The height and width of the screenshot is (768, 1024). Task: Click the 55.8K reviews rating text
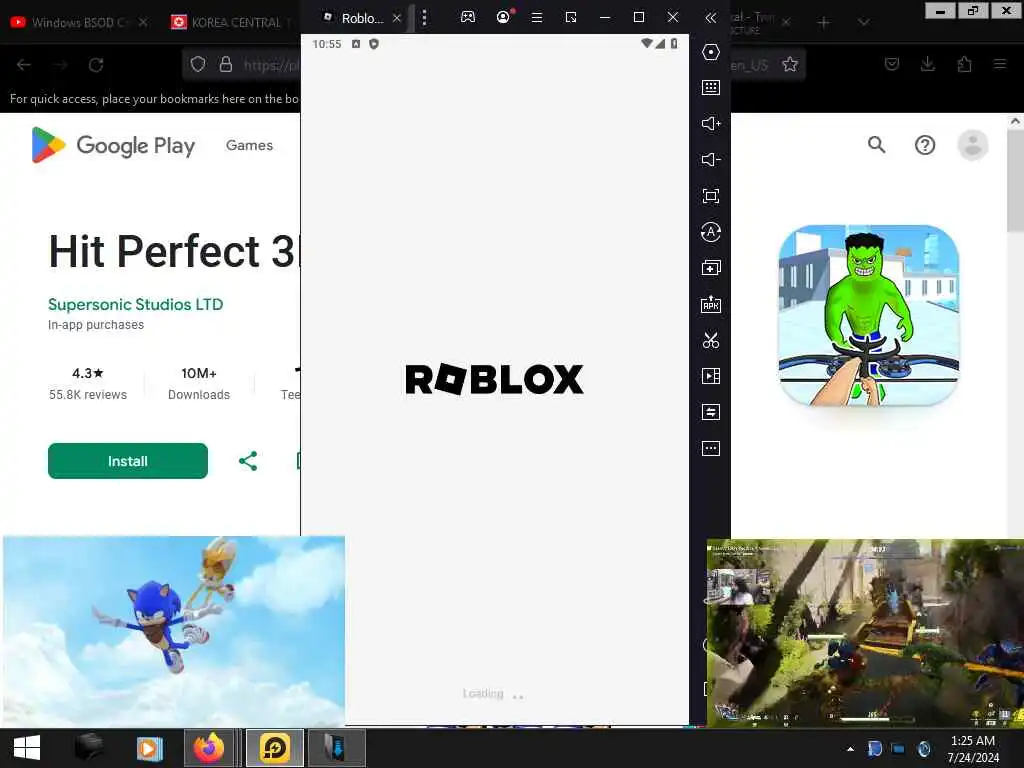[x=88, y=394]
